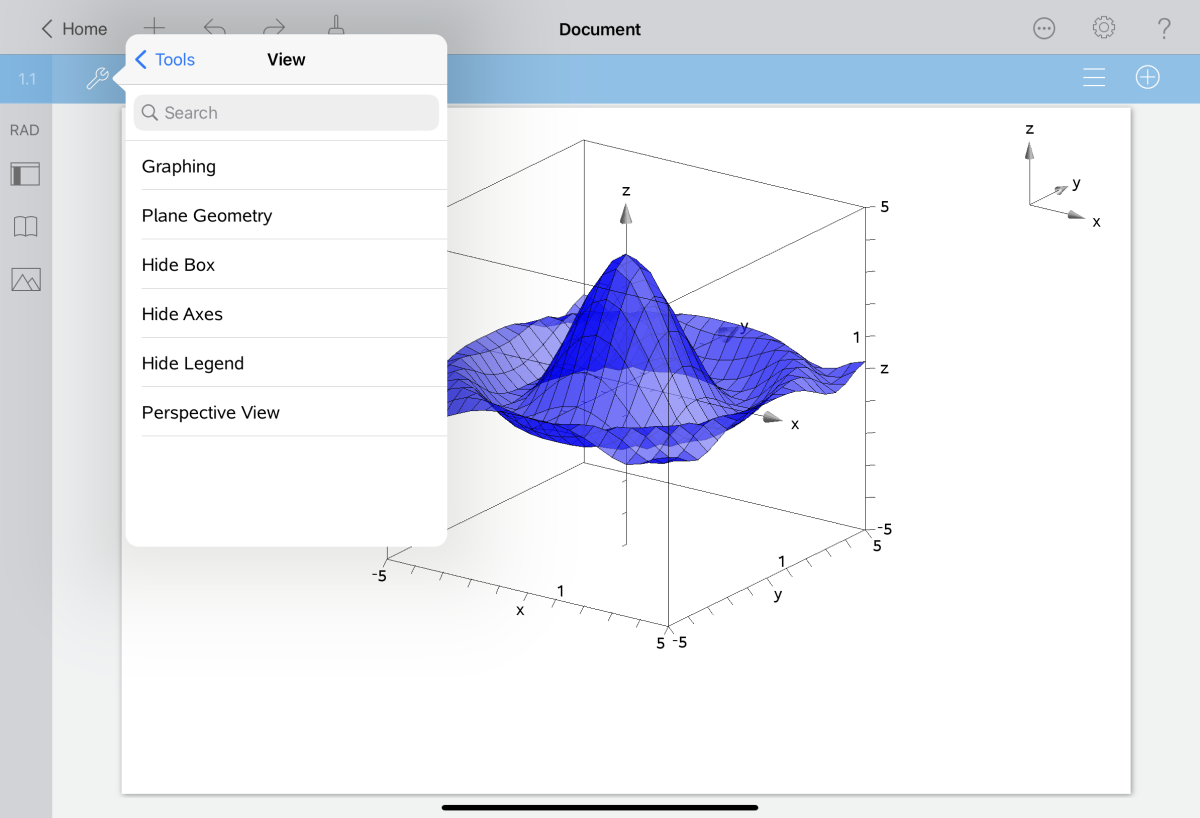Open the image icon in left sidebar

coord(25,279)
